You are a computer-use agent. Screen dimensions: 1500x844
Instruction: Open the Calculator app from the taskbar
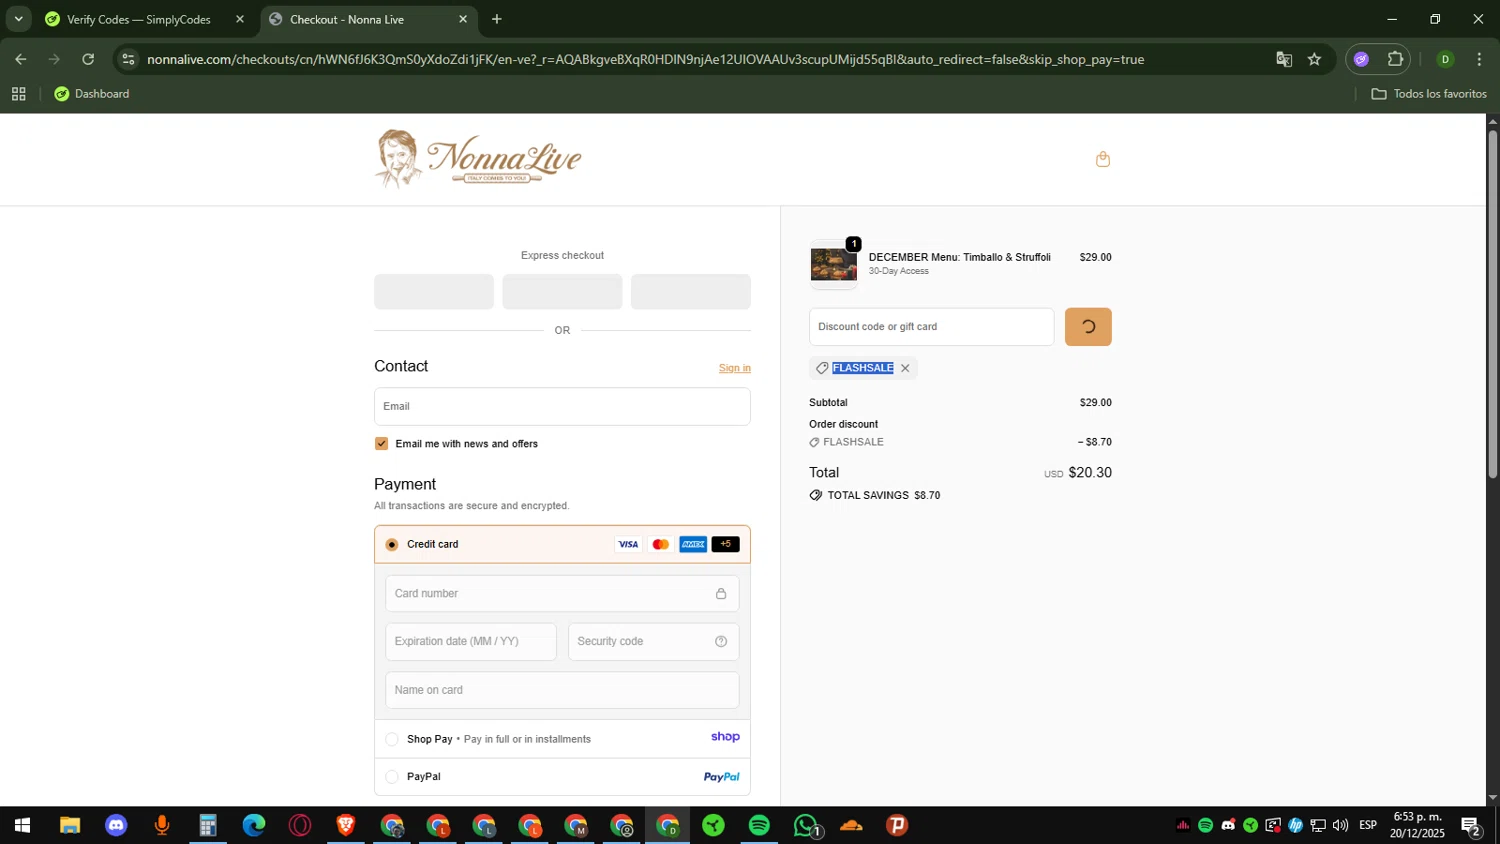coord(208,826)
